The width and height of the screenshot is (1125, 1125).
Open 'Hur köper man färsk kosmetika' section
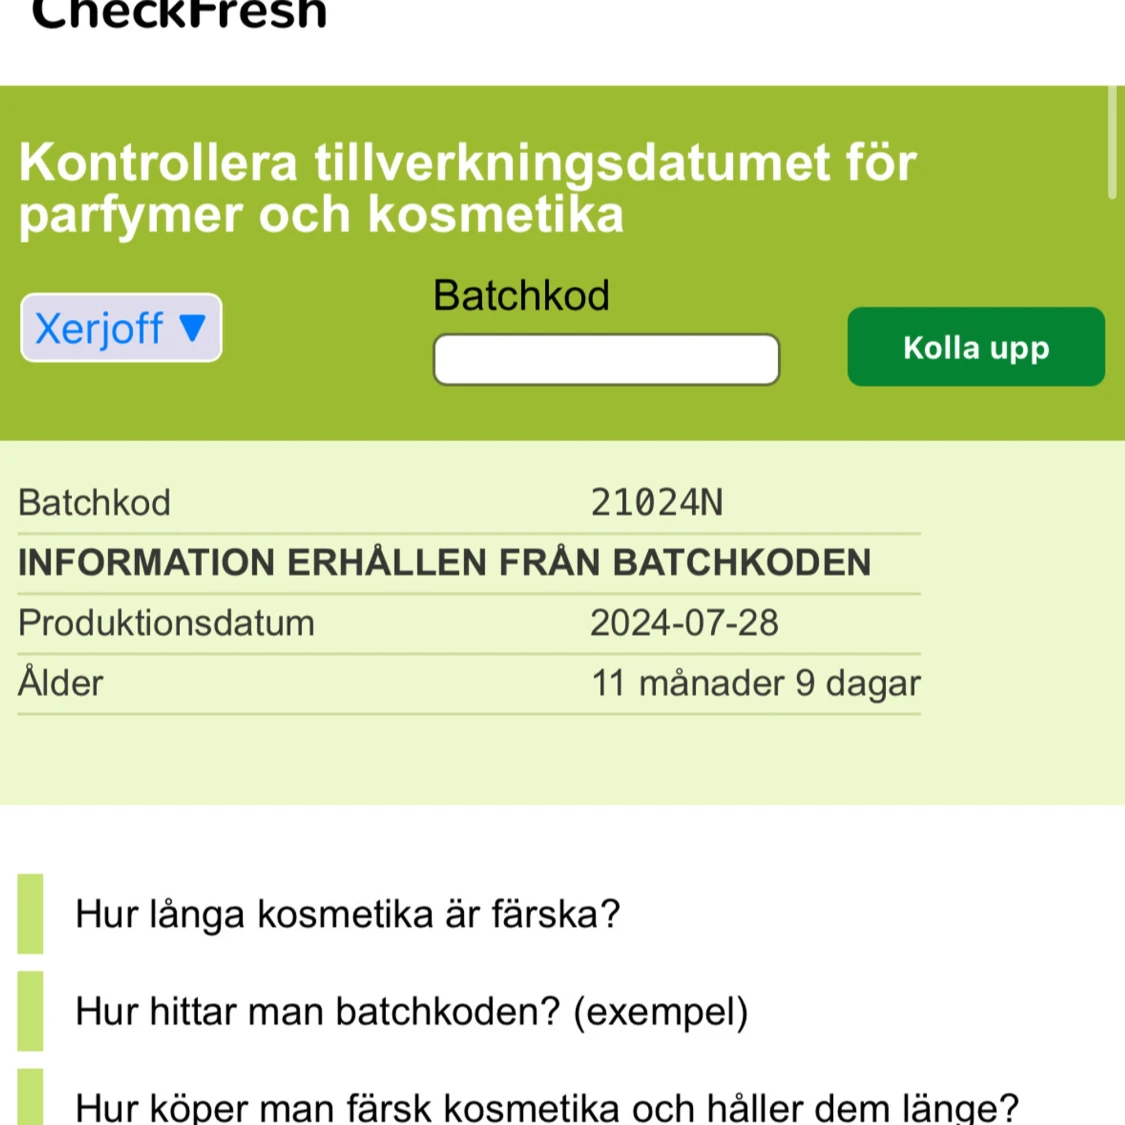click(x=547, y=1105)
